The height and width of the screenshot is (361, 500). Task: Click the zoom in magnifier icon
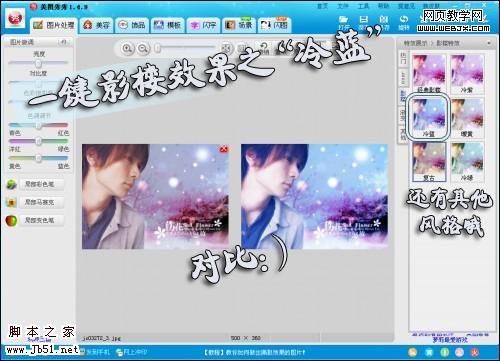pyautogui.click(x=127, y=48)
